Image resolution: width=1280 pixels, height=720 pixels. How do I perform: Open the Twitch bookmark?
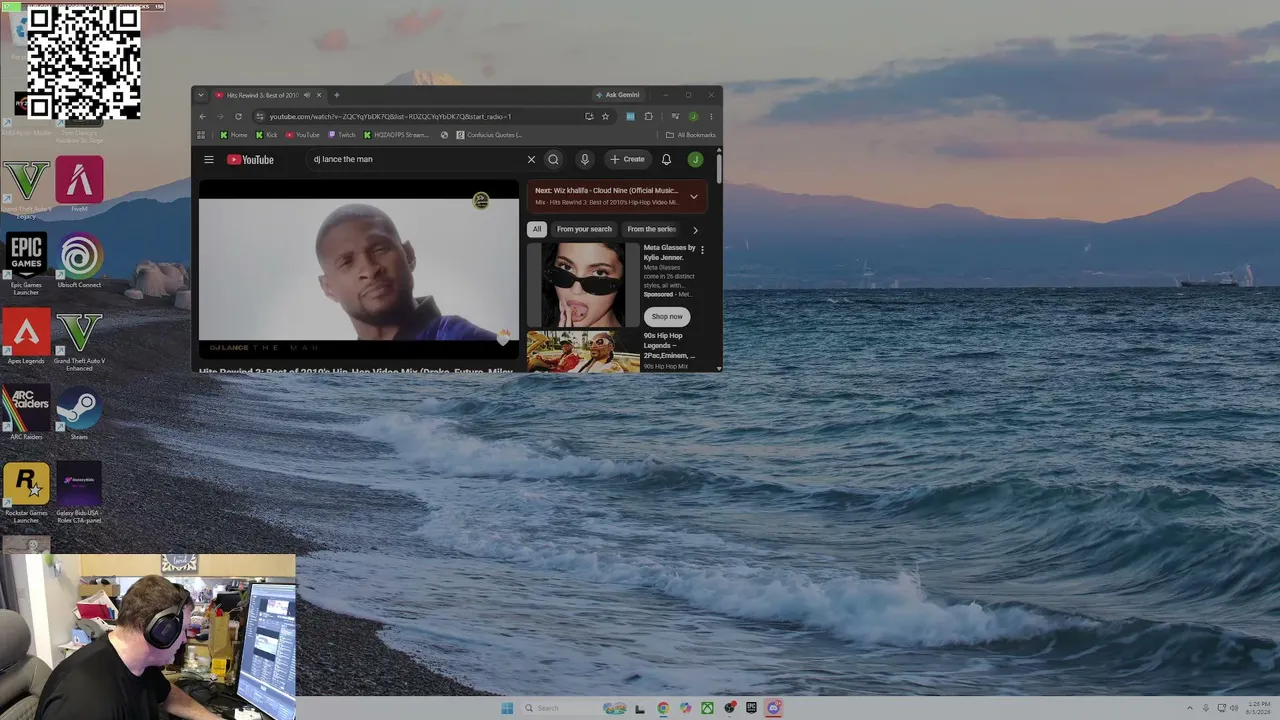click(x=342, y=135)
